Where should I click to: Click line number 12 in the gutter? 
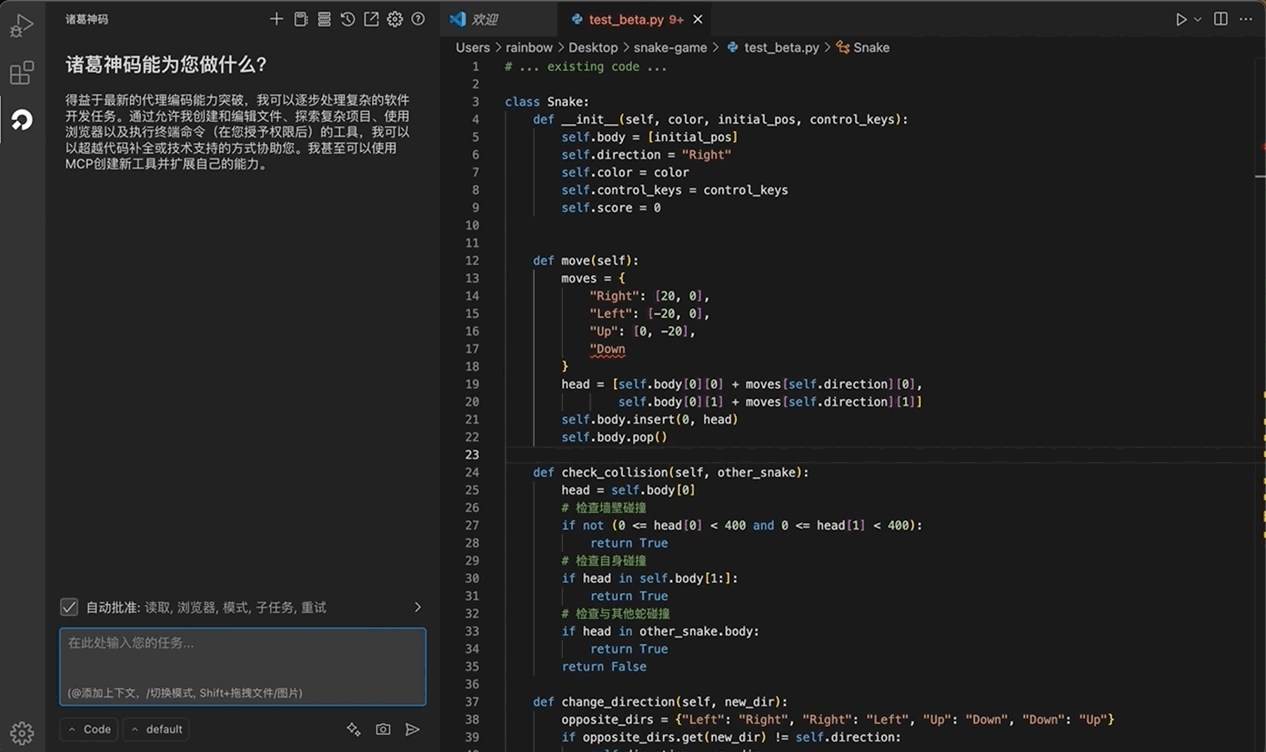472,260
